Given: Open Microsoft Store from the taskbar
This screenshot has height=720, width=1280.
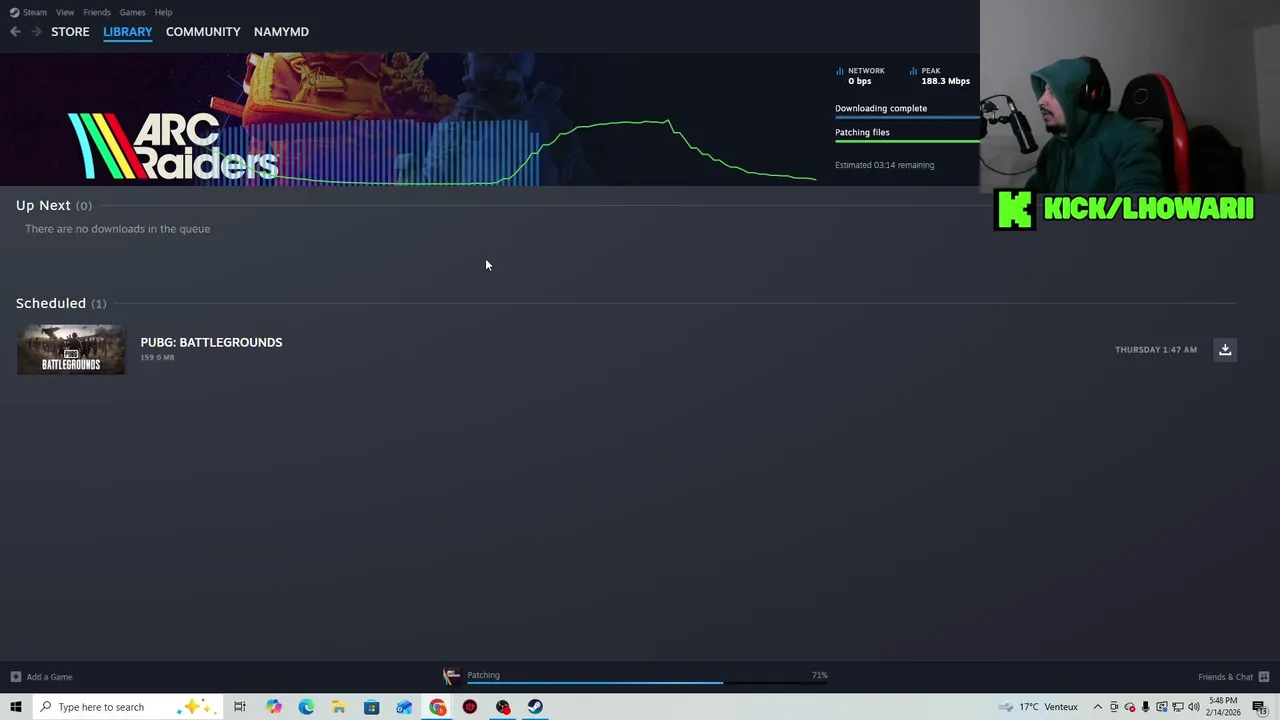Looking at the screenshot, I should [x=371, y=707].
